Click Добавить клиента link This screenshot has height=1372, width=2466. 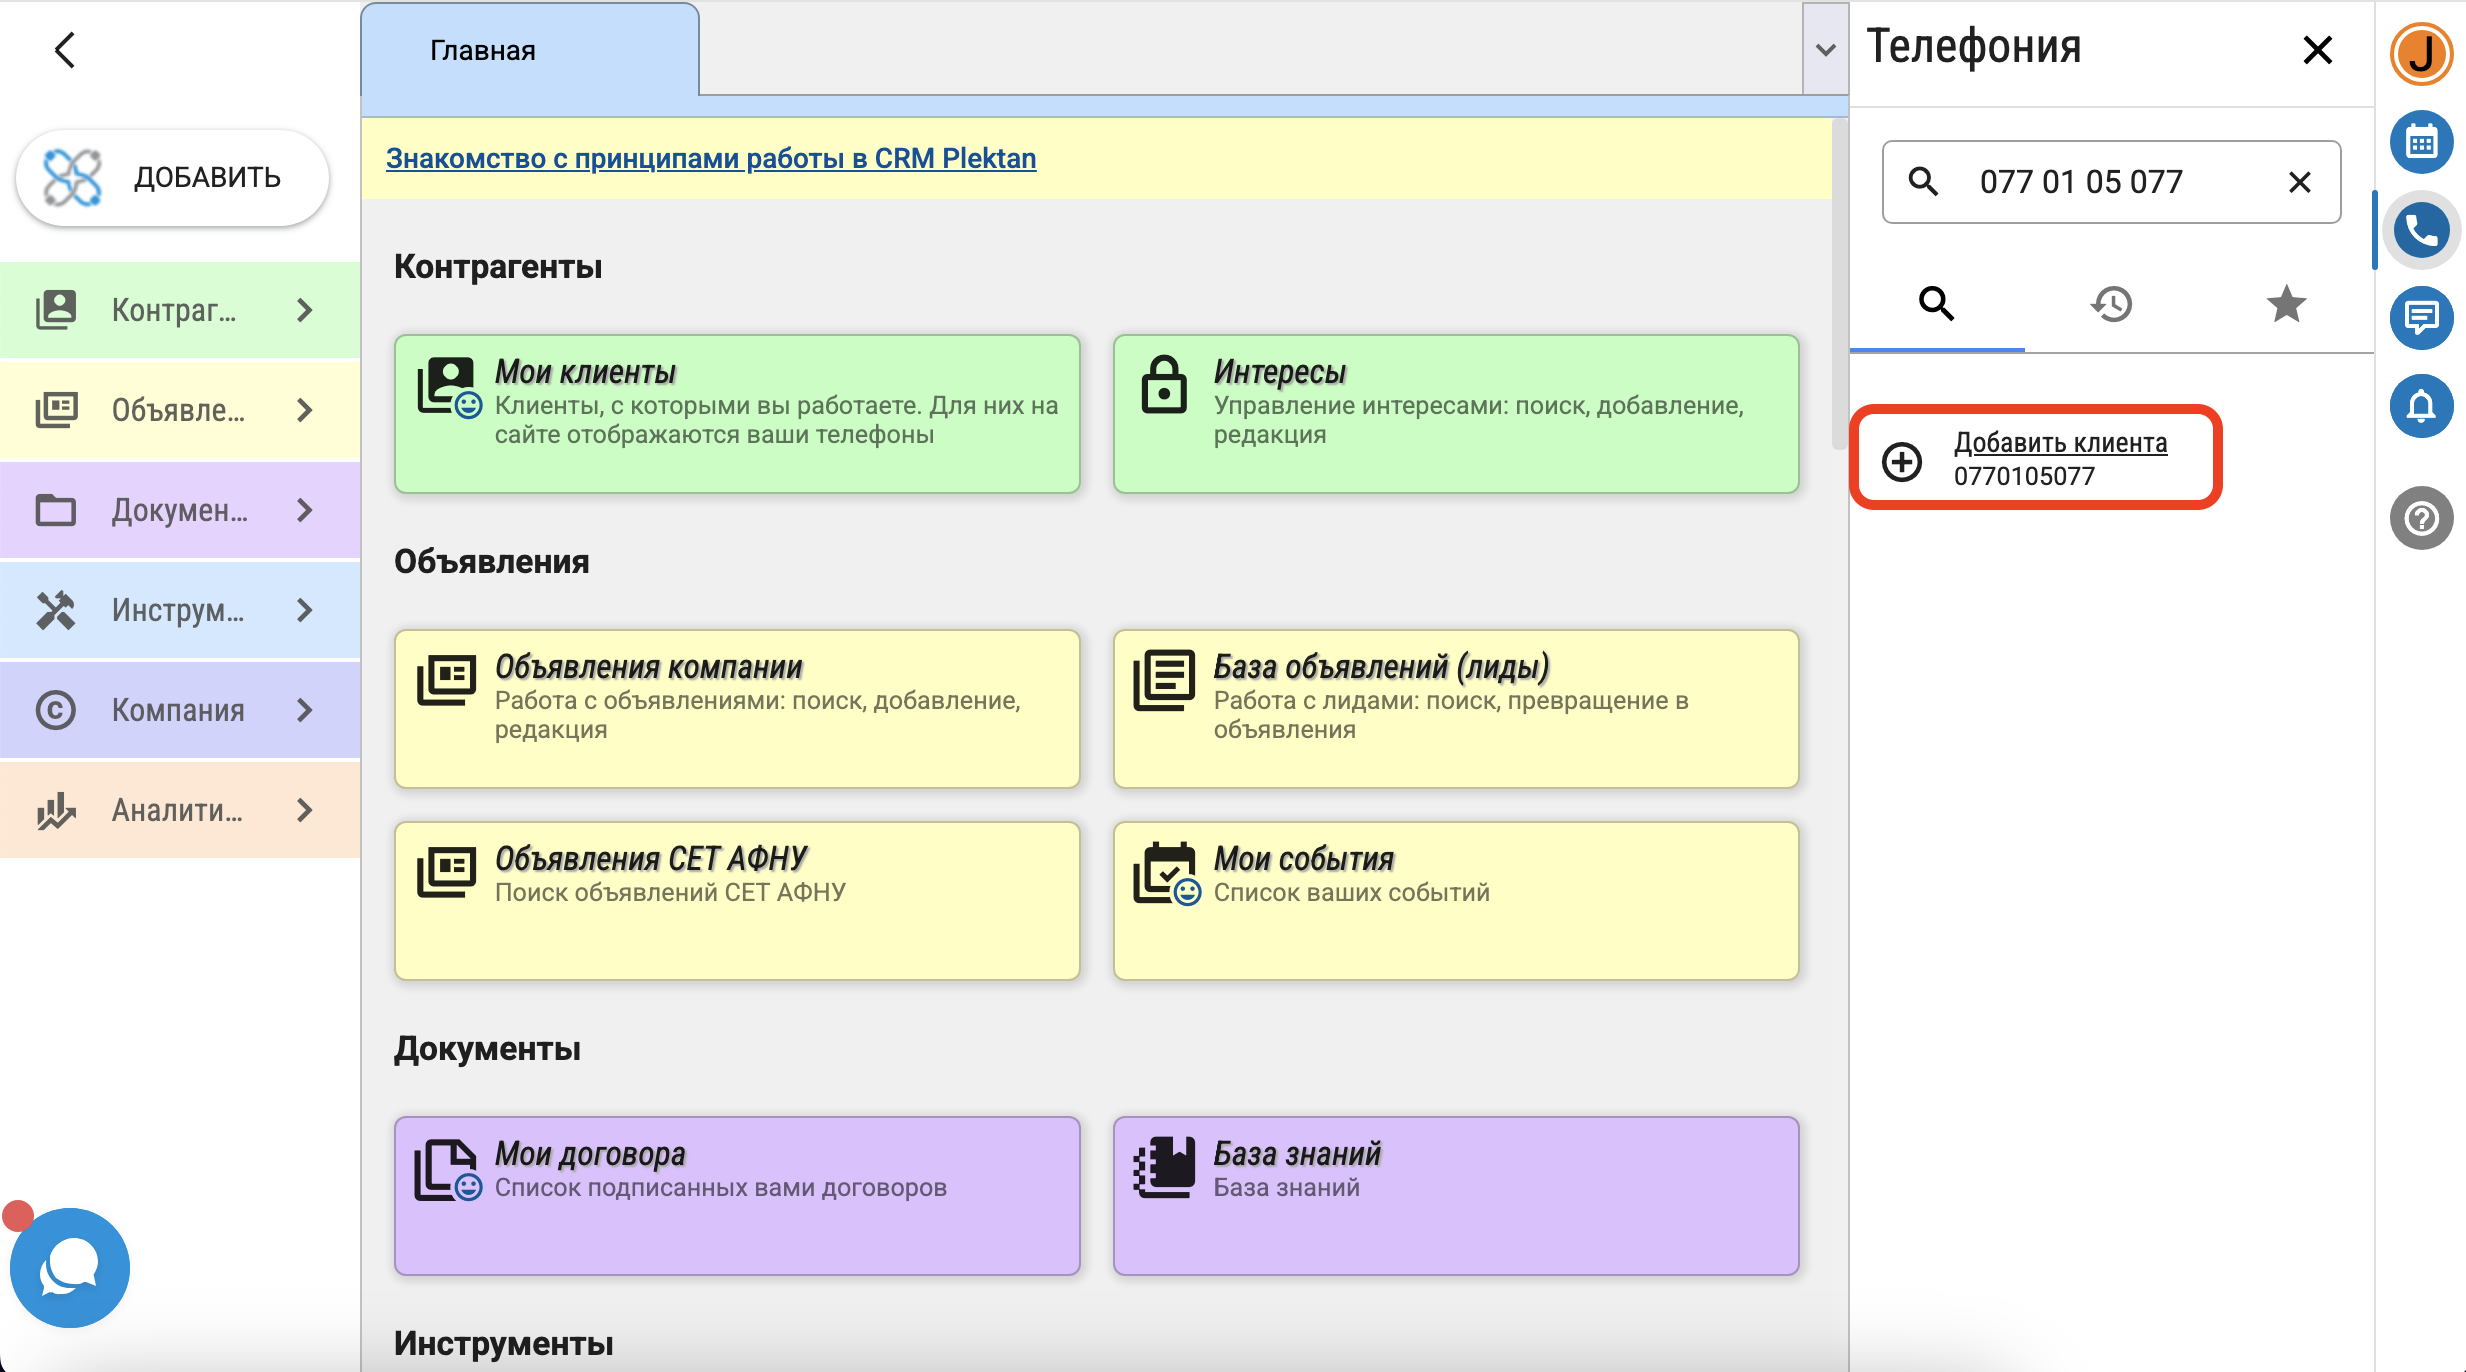(x=2060, y=443)
